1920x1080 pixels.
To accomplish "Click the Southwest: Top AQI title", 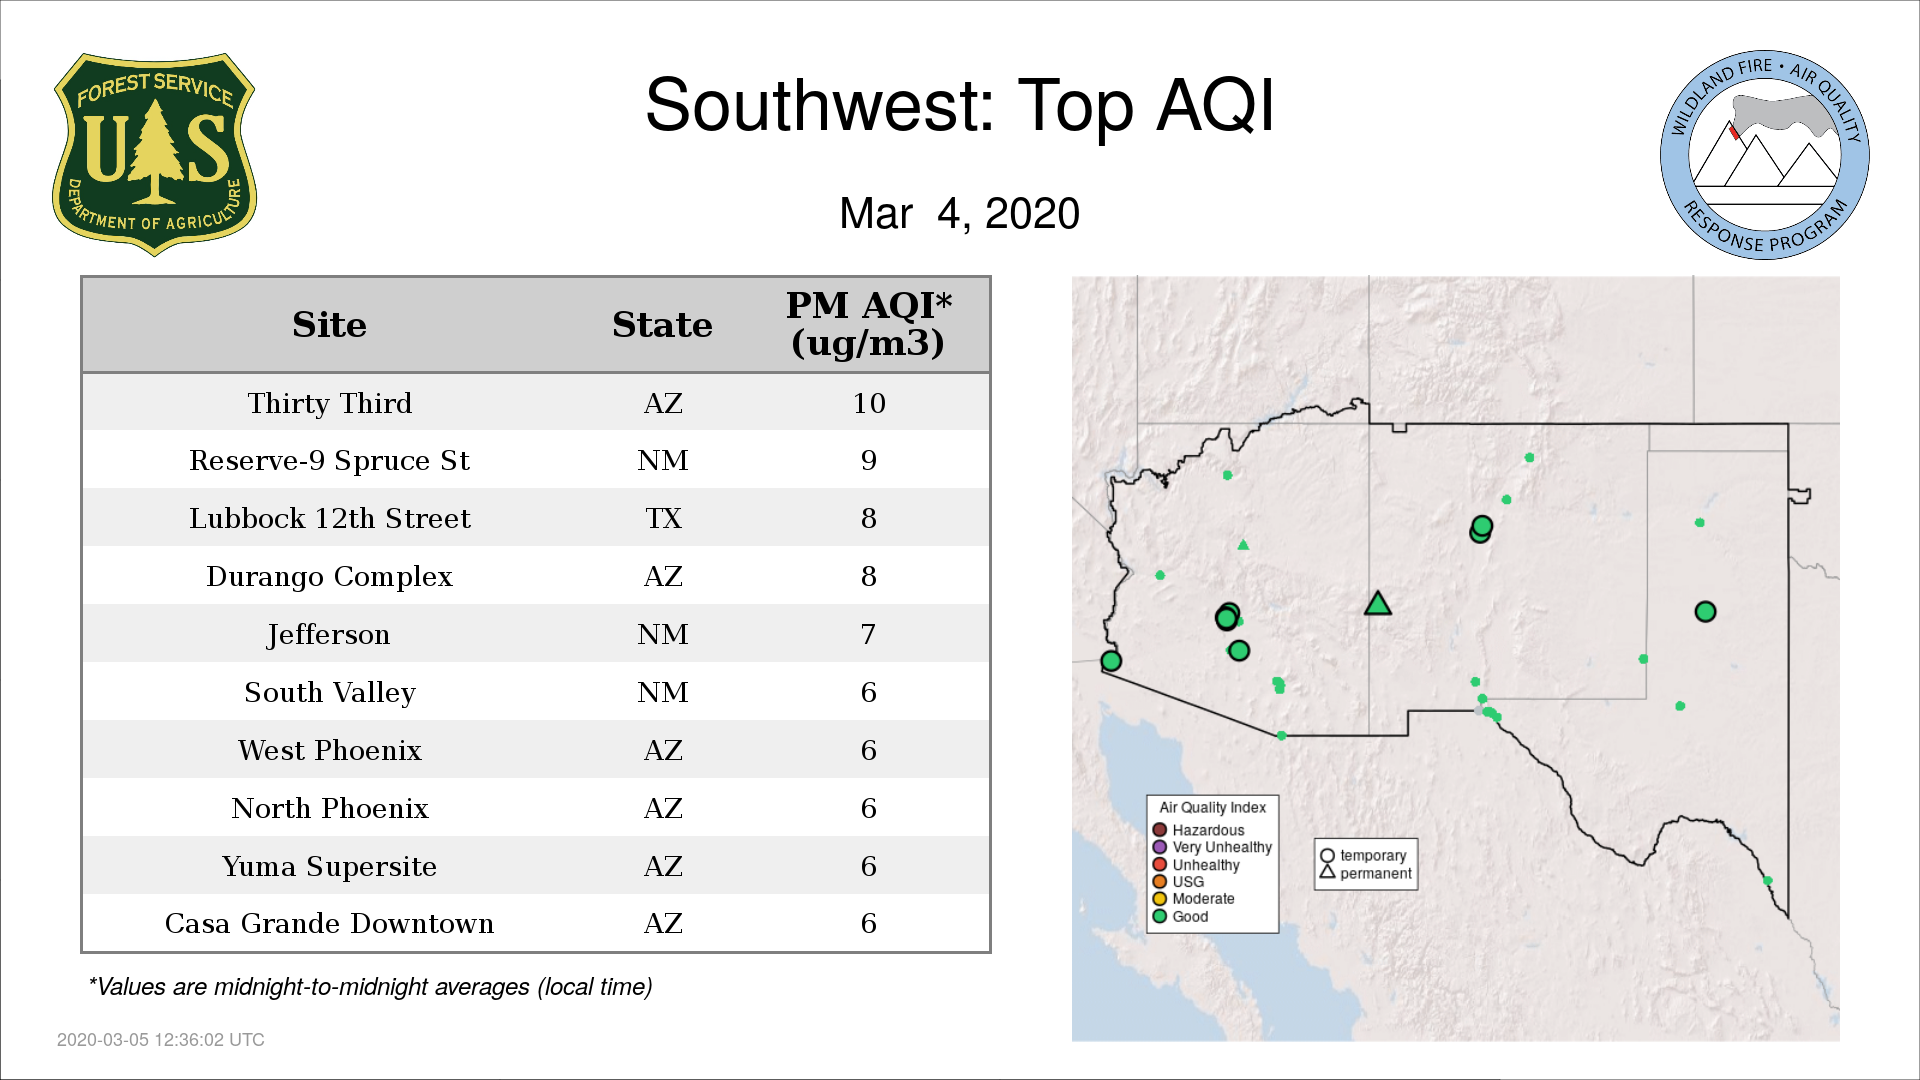I will 959,106.
